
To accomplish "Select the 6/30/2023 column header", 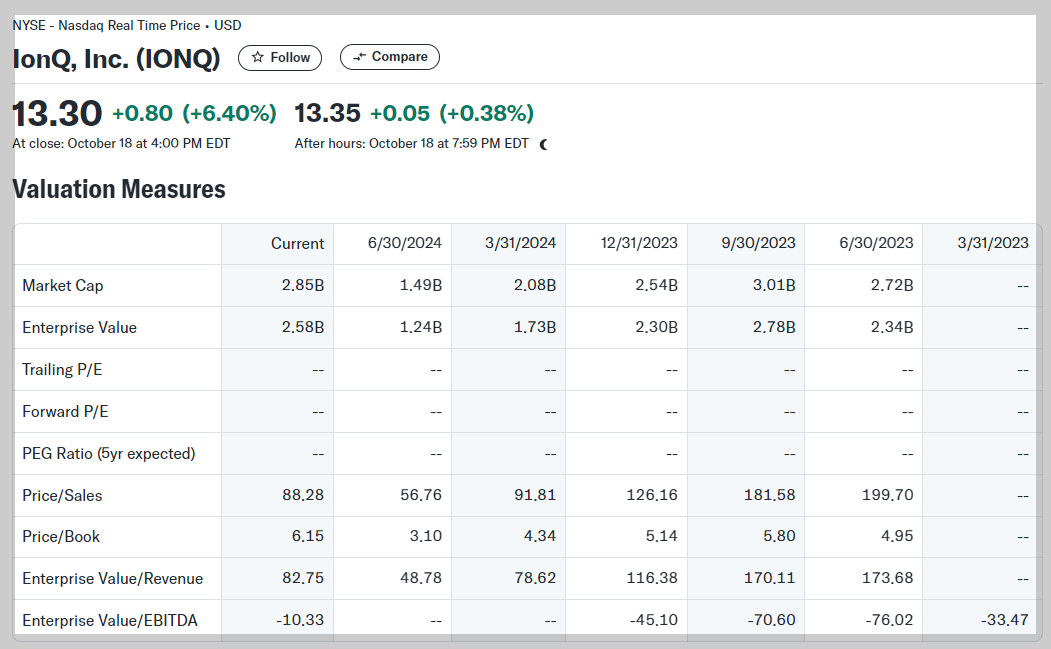I will pyautogui.click(x=876, y=243).
